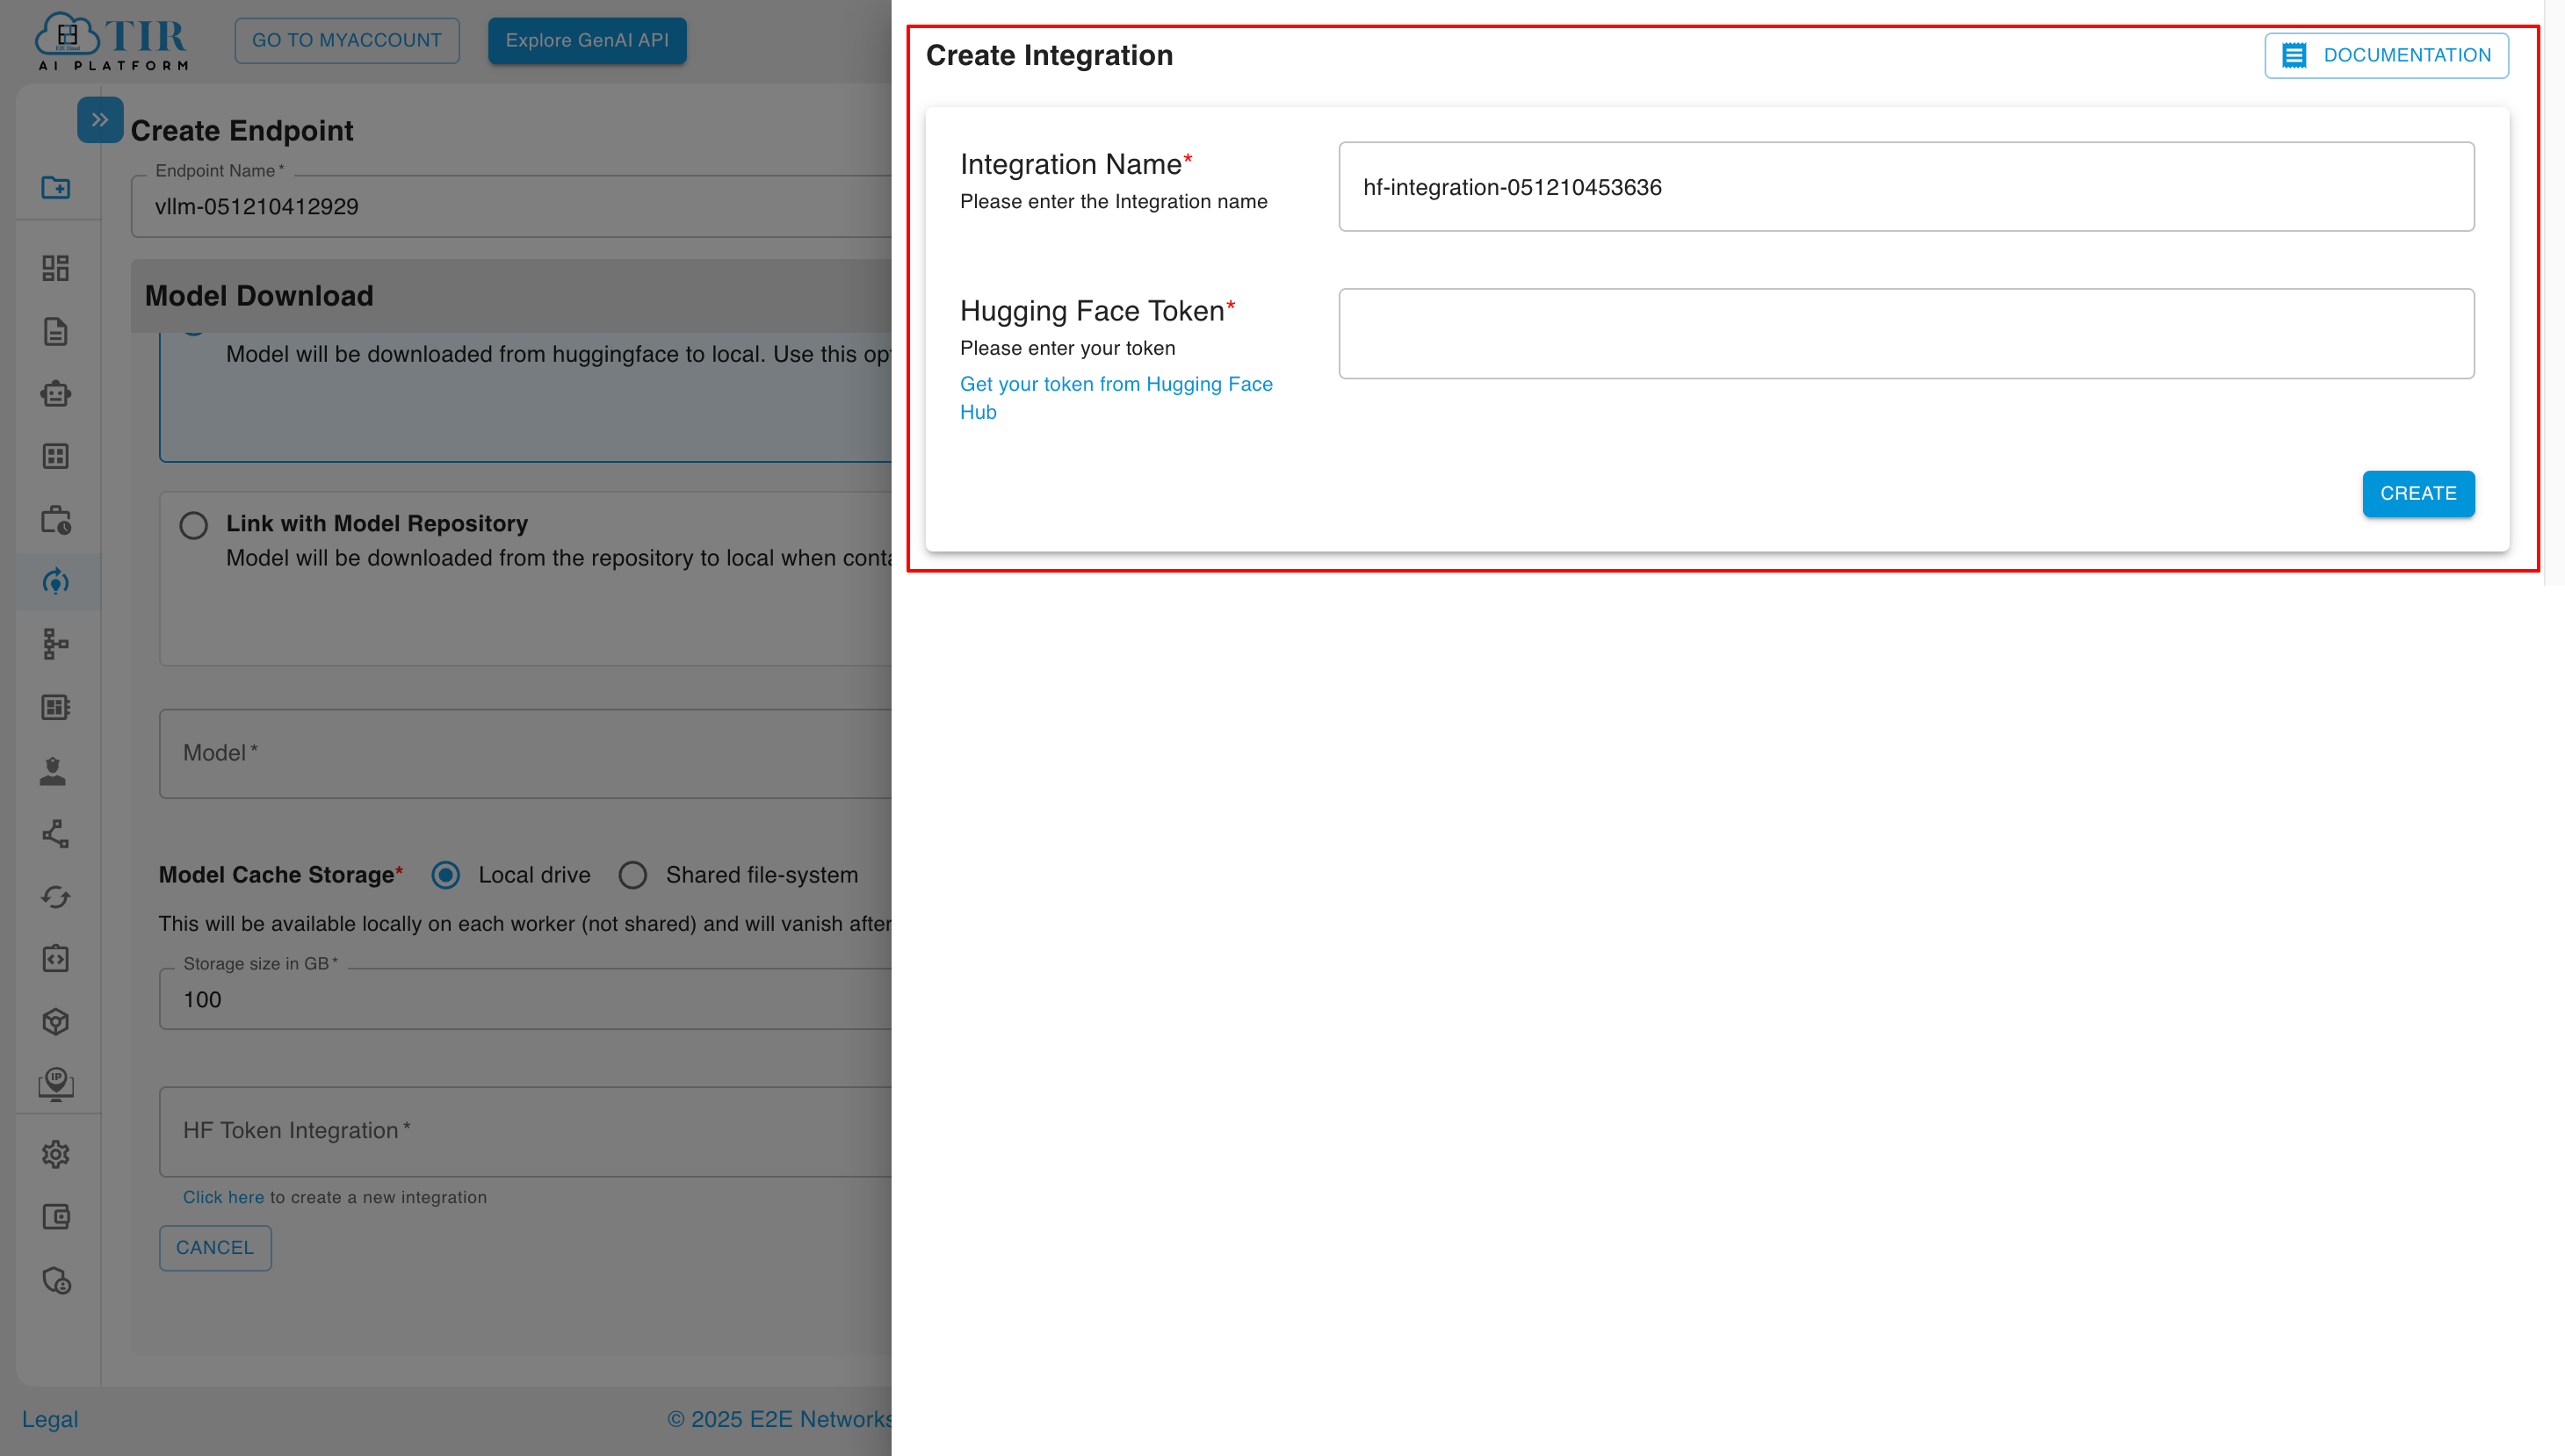This screenshot has height=1456, width=2565.
Task: Open the circular sync arrows sidebar icon
Action: coord(55,897)
